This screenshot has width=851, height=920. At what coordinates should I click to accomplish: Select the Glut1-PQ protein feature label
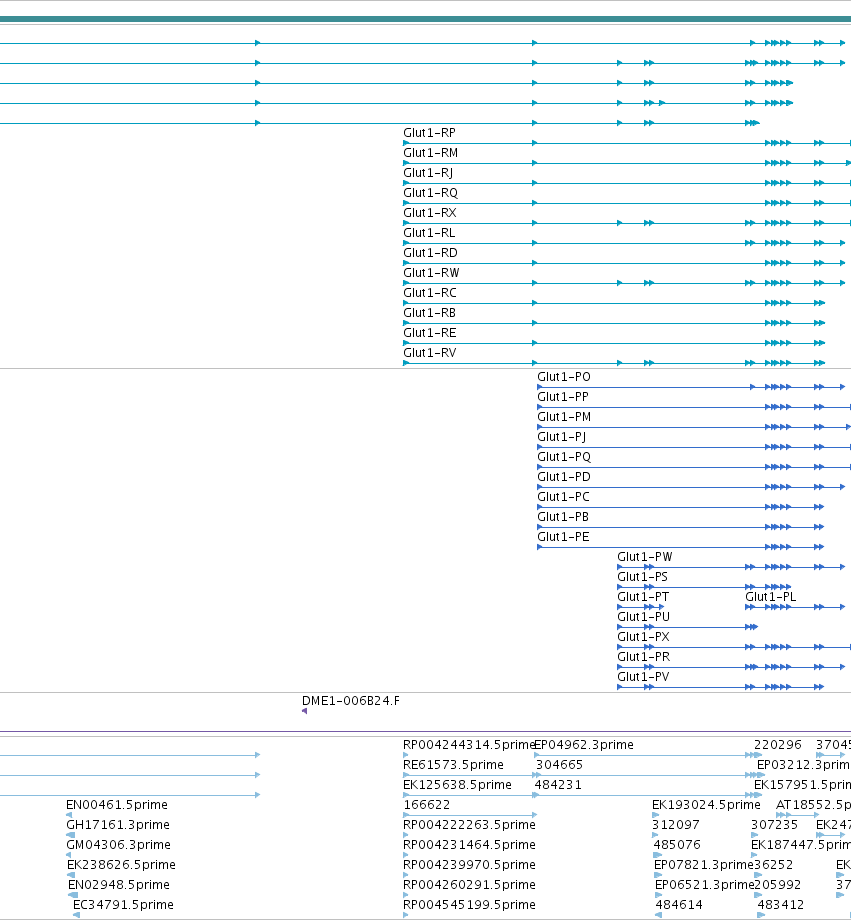[x=564, y=457]
